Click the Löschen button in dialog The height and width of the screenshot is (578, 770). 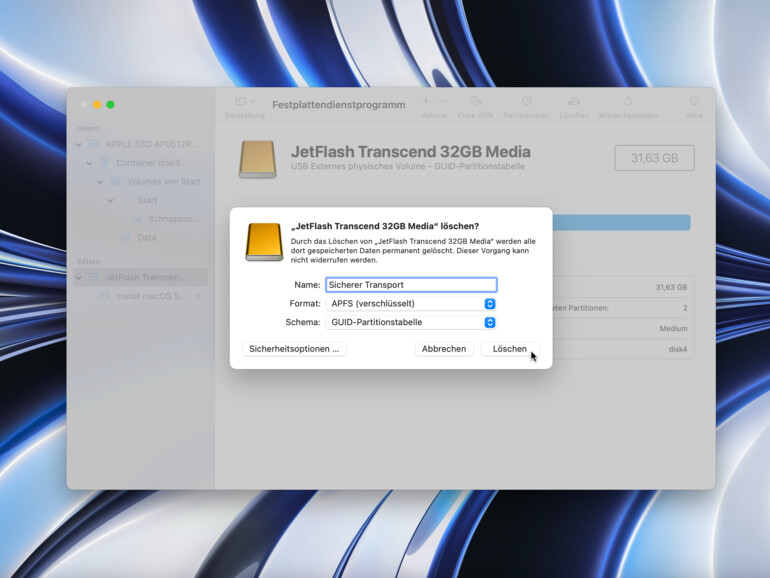[510, 349]
